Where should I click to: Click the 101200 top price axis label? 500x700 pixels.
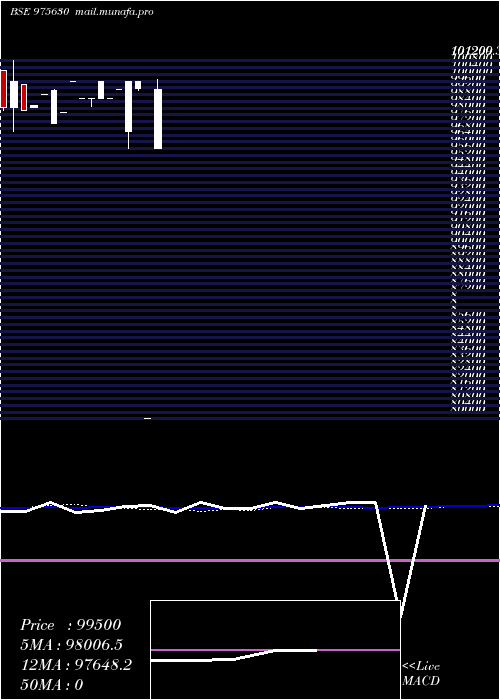(475, 50)
